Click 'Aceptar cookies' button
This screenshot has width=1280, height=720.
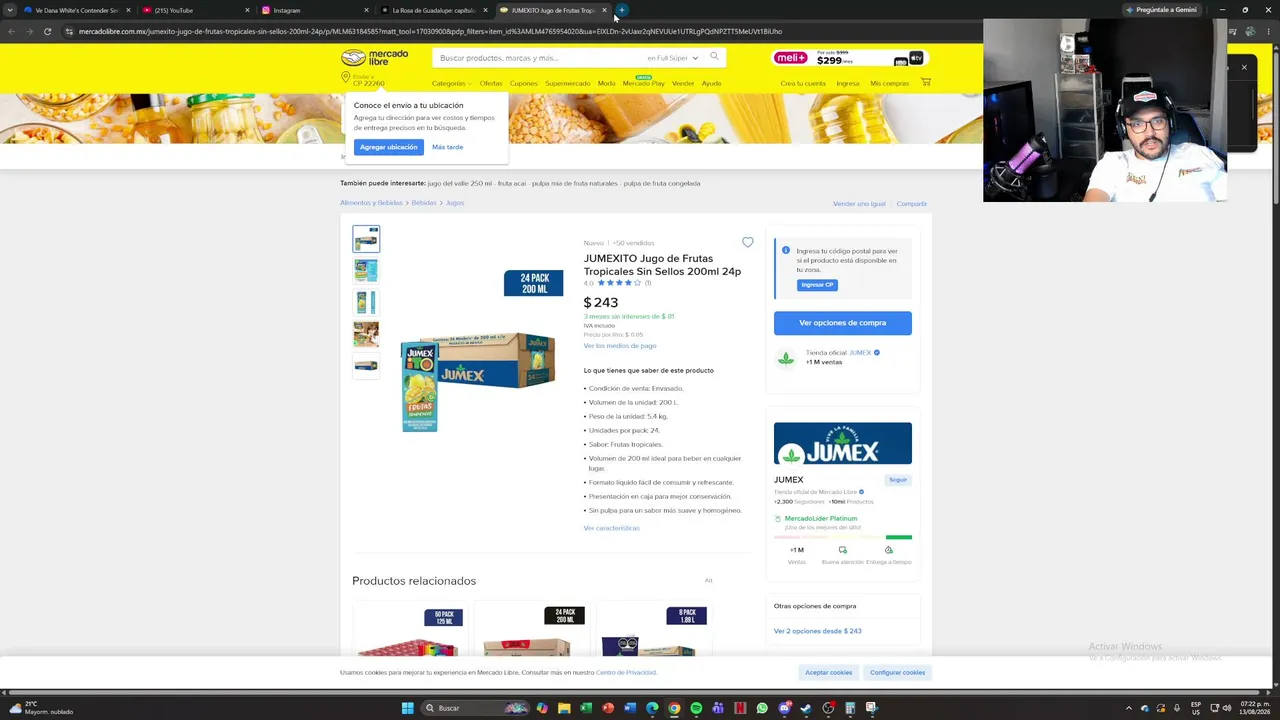[x=828, y=672]
